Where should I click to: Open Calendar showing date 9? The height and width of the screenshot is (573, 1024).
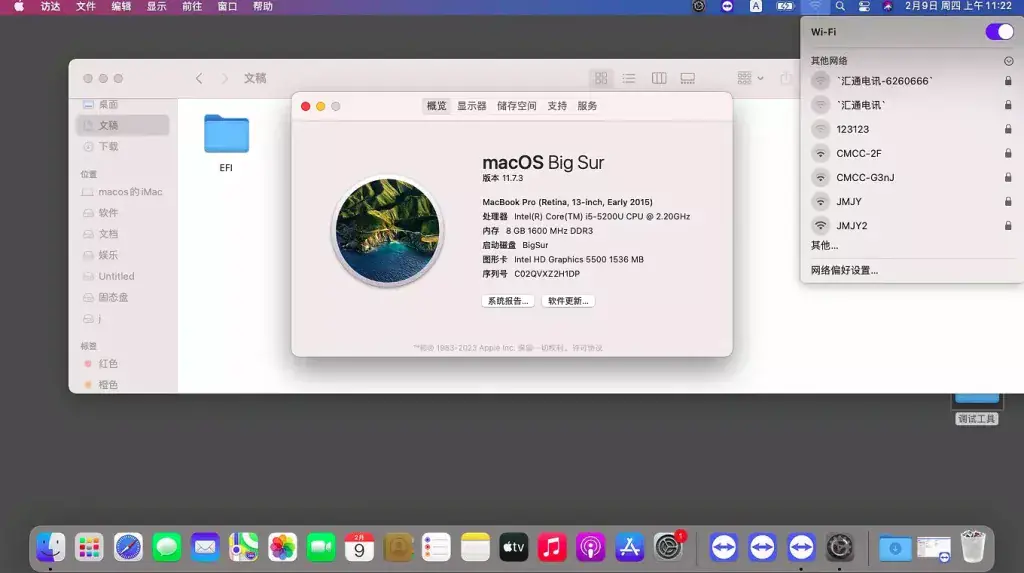pyautogui.click(x=359, y=547)
